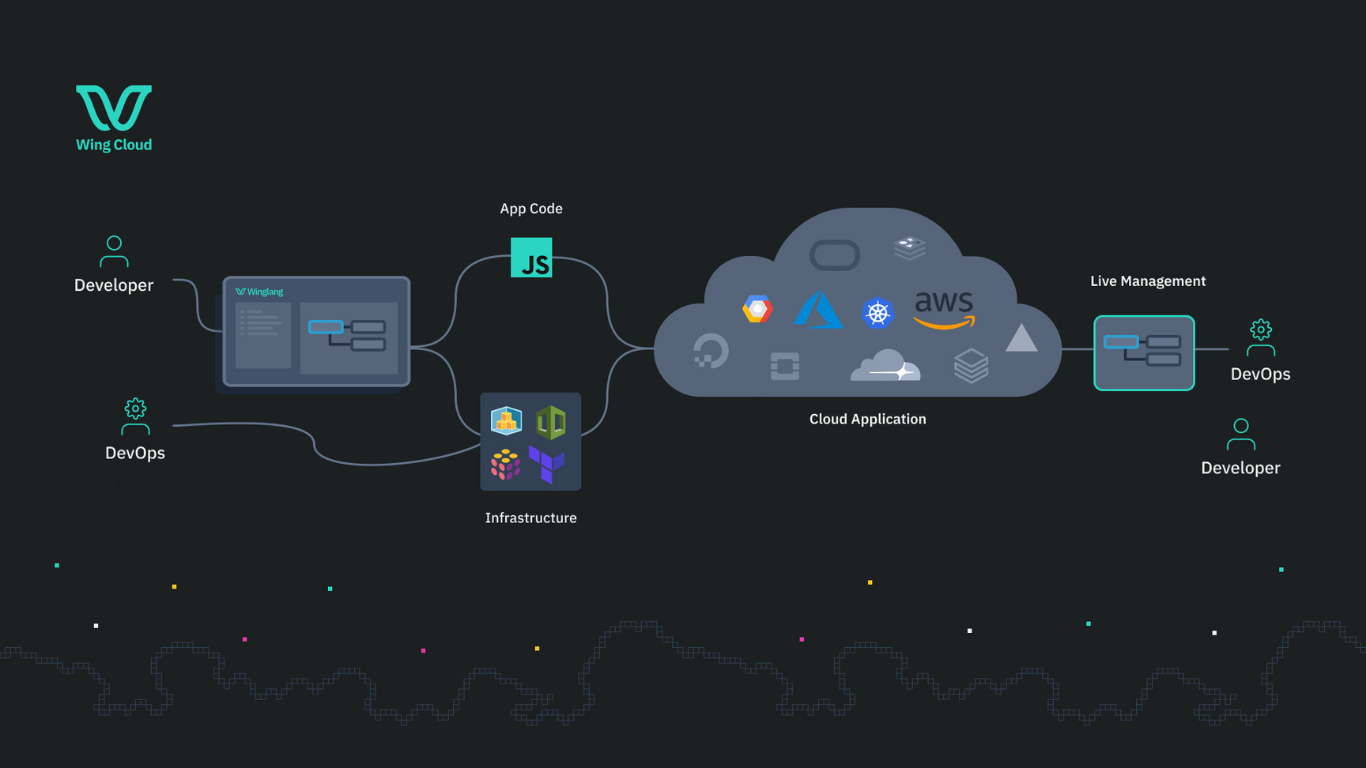The width and height of the screenshot is (1366, 768).
Task: Select the Kubernetes wheel icon
Action: coord(878,313)
